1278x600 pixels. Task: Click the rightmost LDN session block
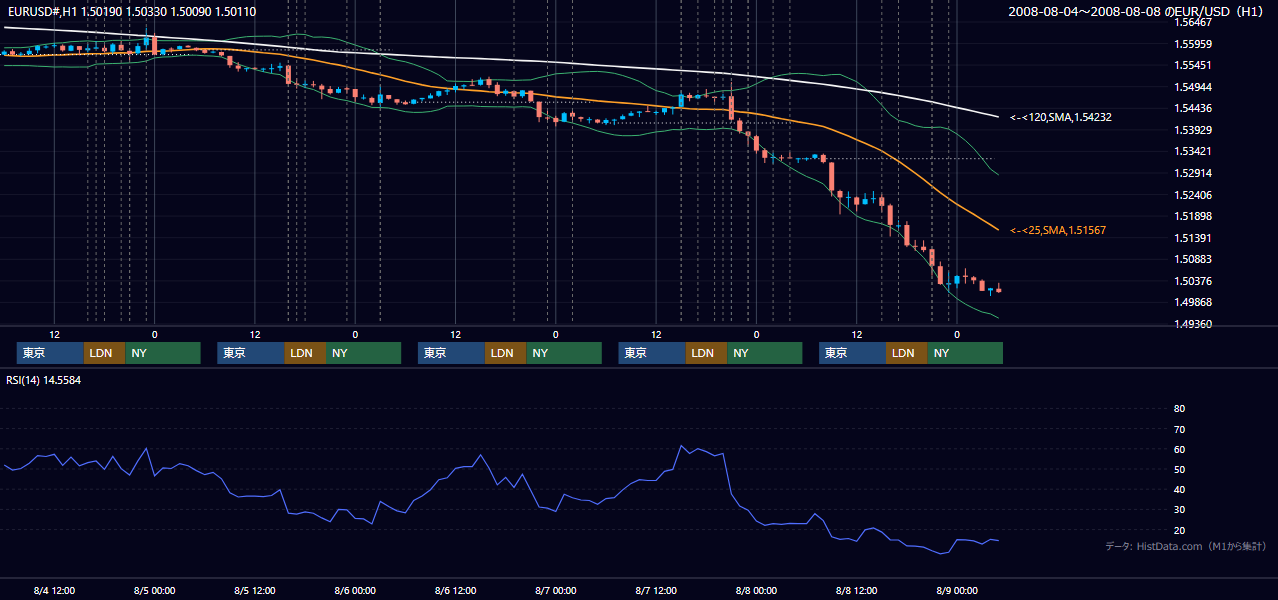906,353
